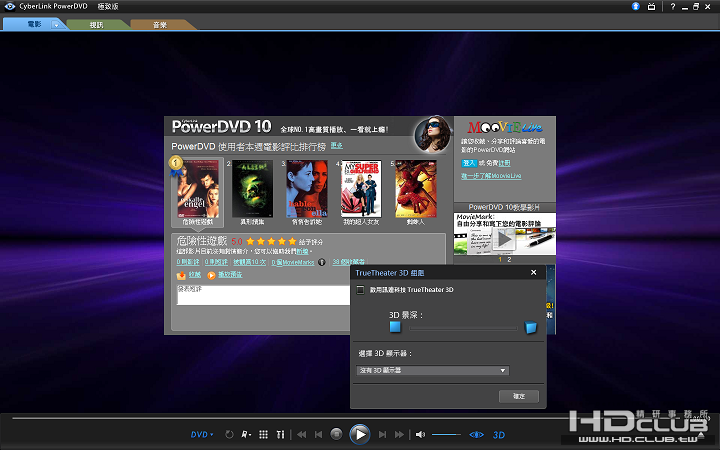Screen dimensions: 720x450
Task: Click the orange play trailer icon
Action: 211,275
